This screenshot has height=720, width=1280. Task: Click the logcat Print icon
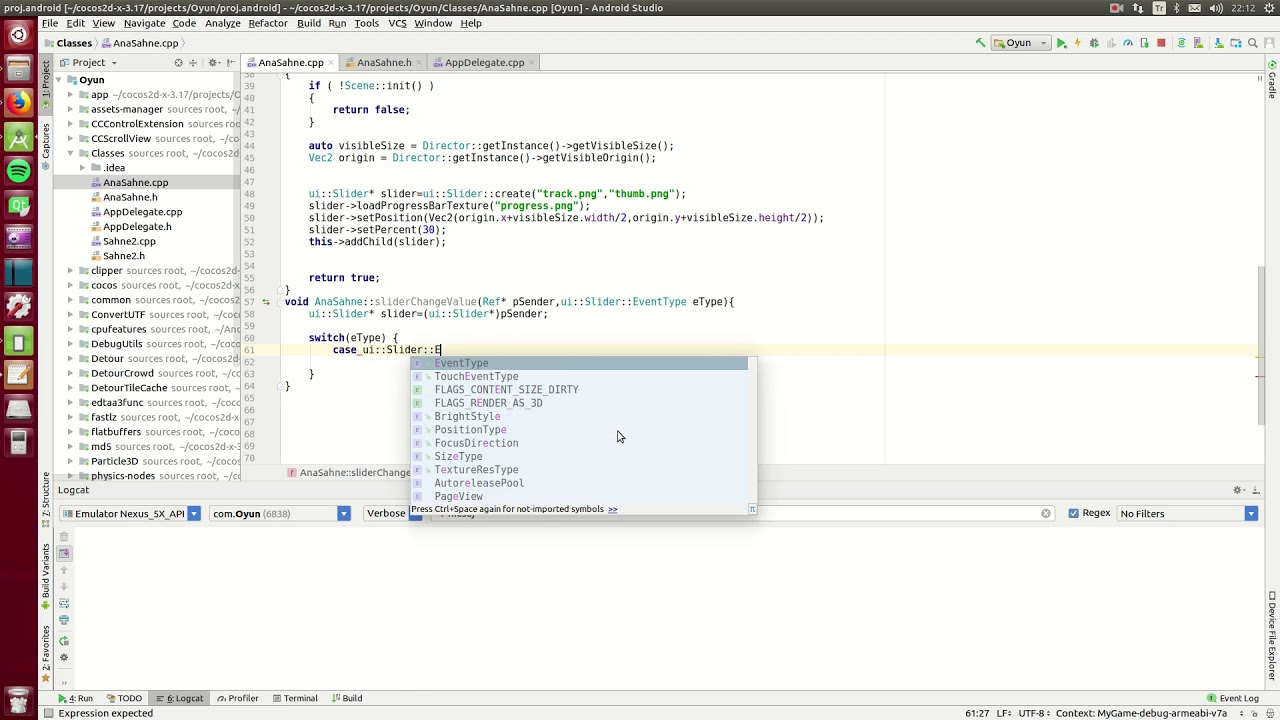click(x=64, y=620)
